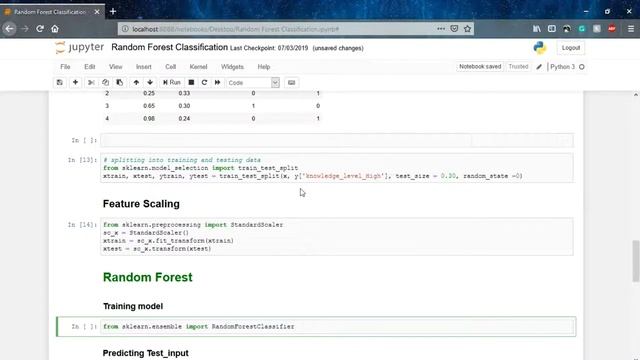Insert a cell below with the plus icon

75,82
